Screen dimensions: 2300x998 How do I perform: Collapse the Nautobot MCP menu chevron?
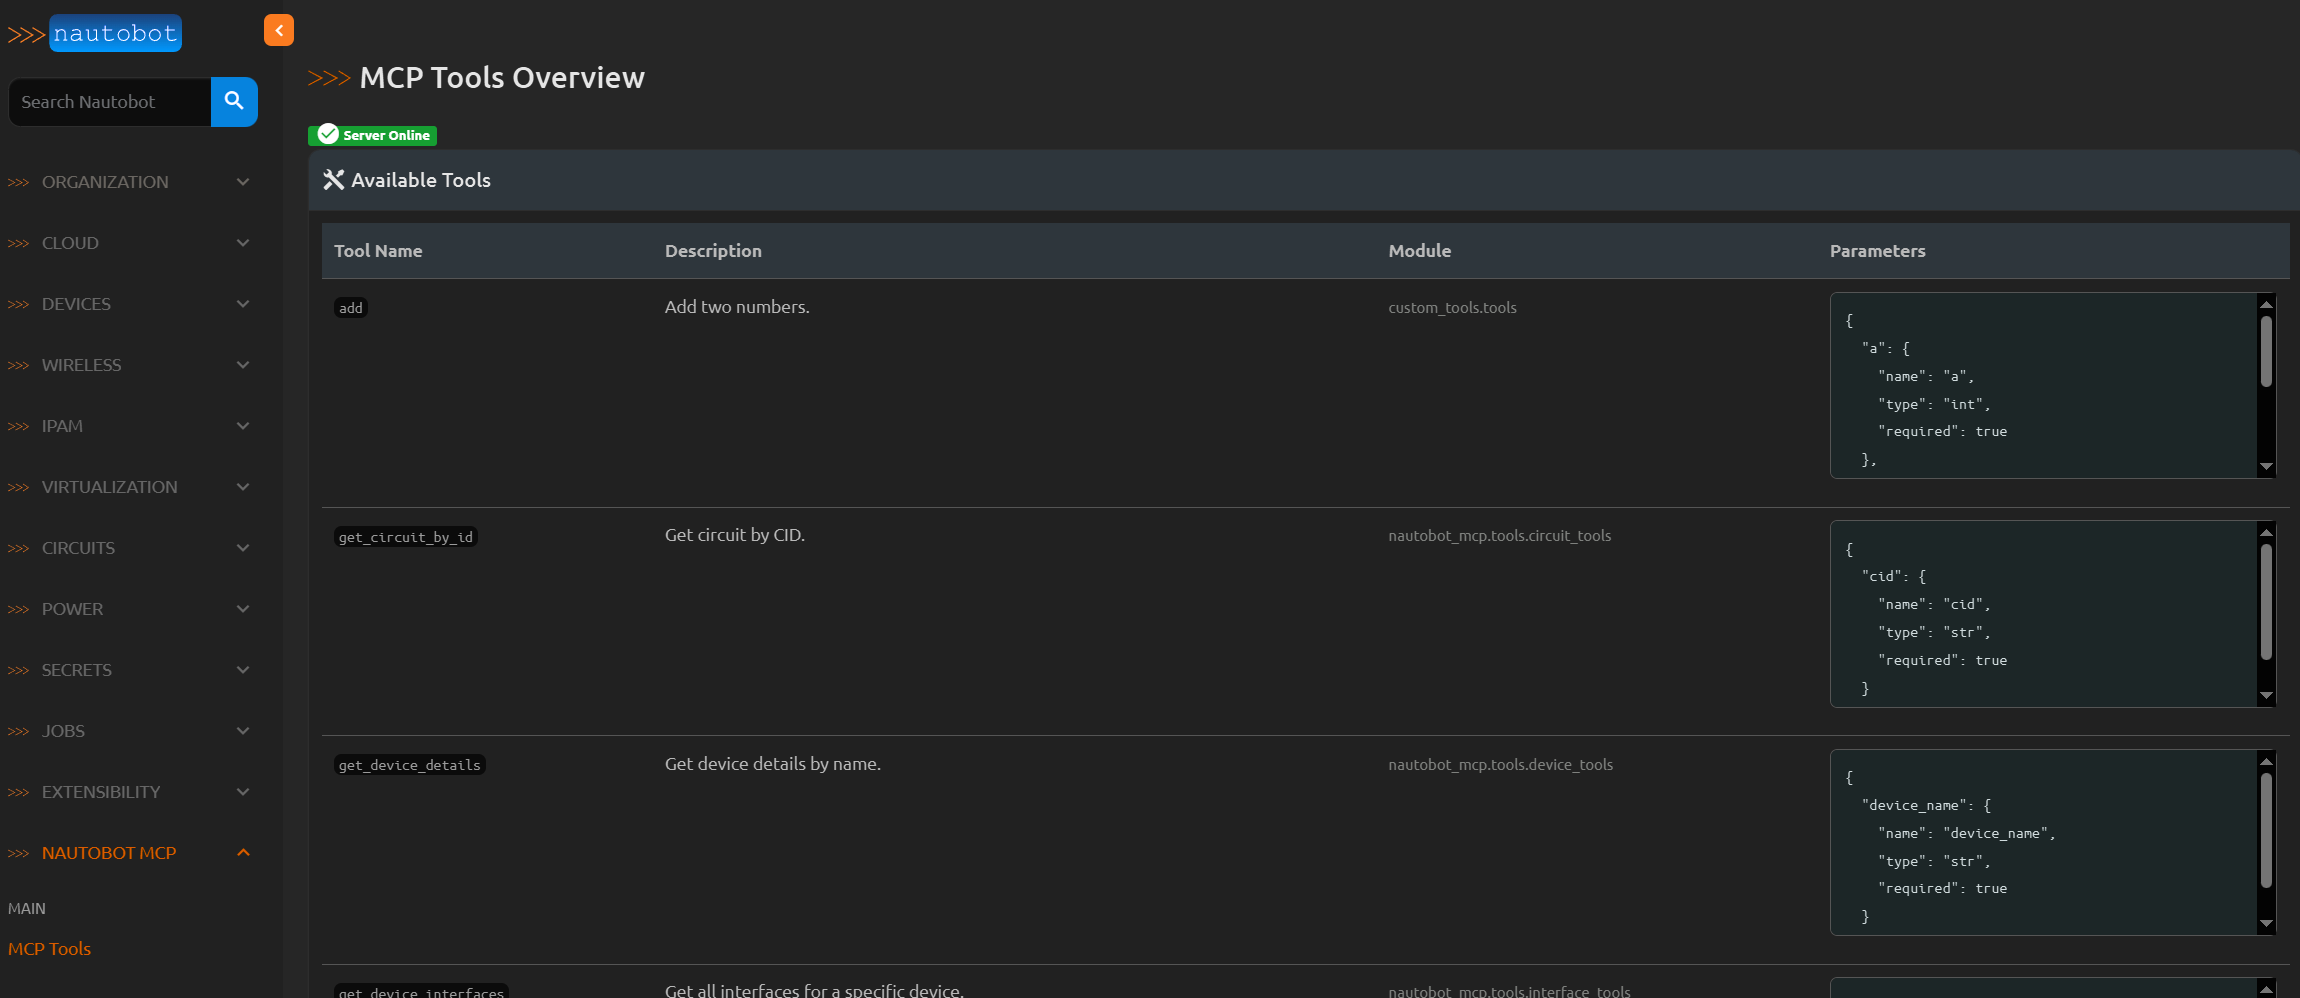coord(243,853)
